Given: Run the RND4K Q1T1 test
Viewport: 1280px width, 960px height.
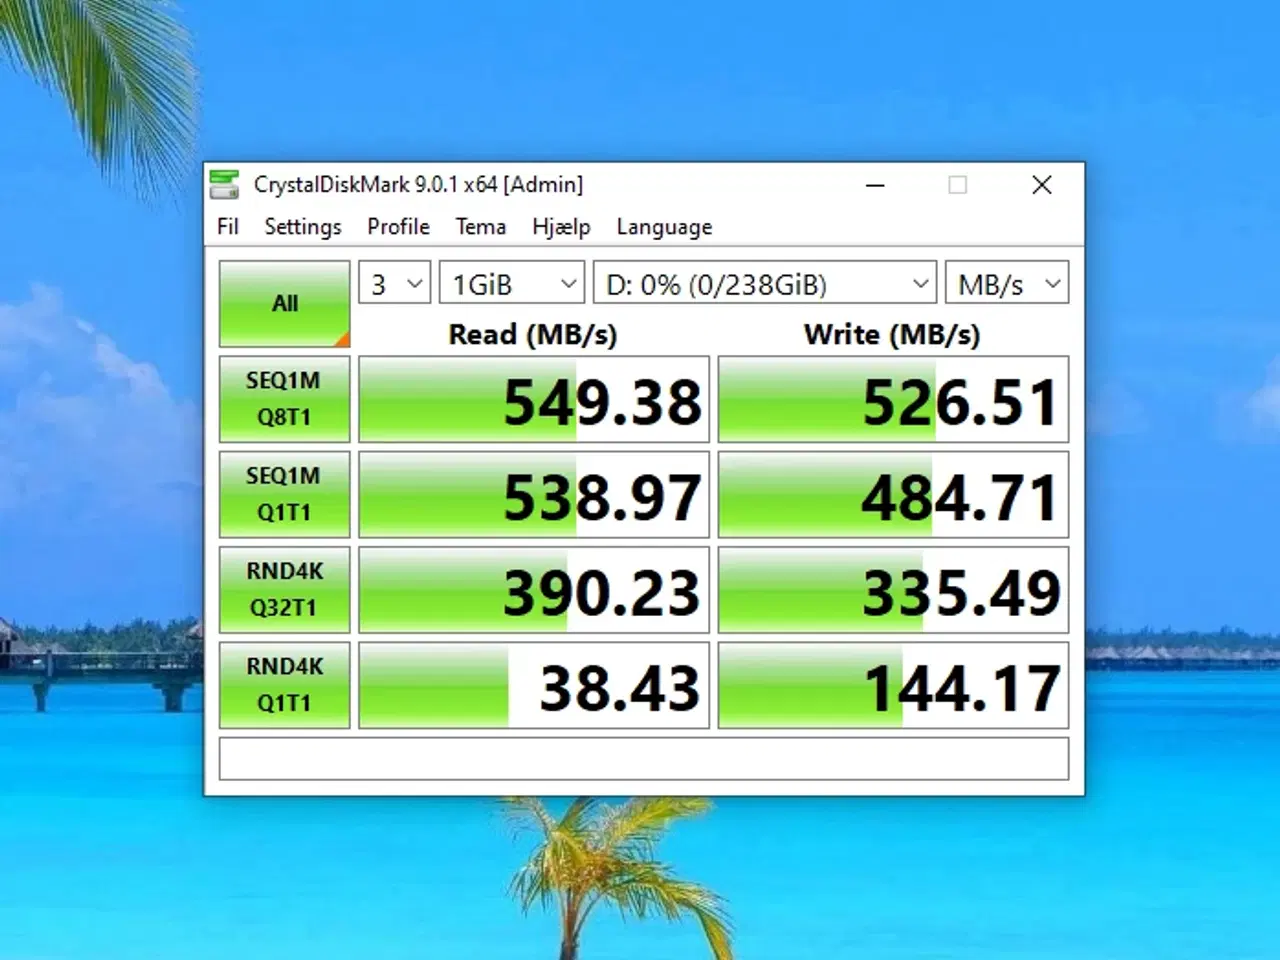Looking at the screenshot, I should (x=285, y=685).
